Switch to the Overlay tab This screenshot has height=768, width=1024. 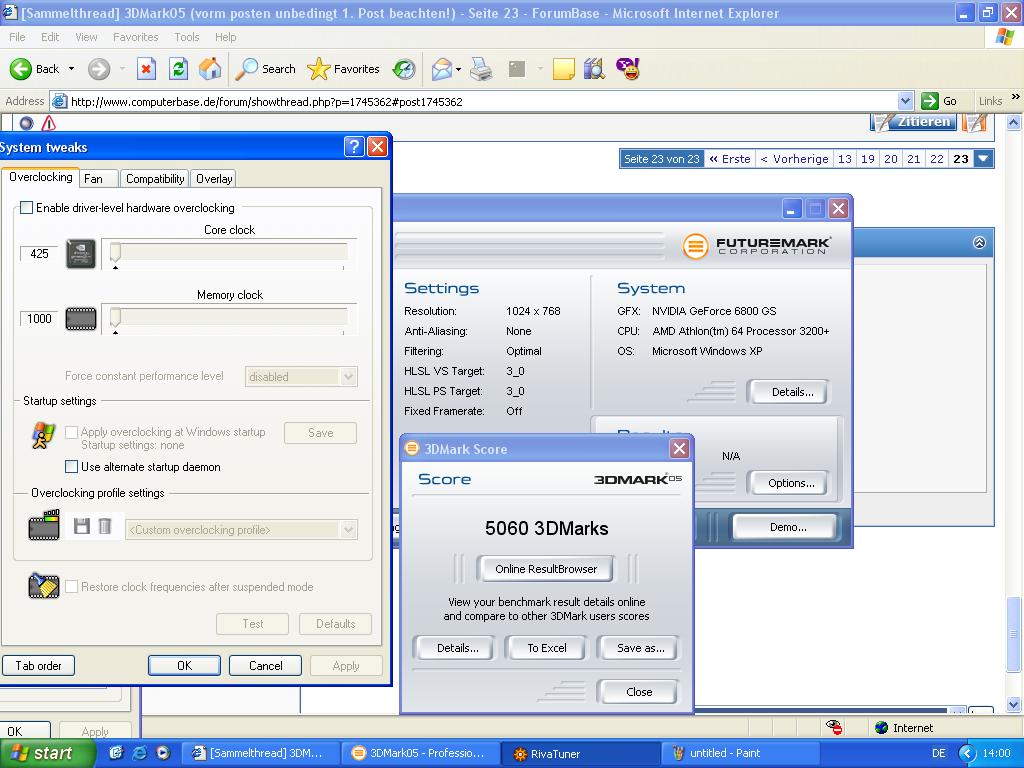214,178
